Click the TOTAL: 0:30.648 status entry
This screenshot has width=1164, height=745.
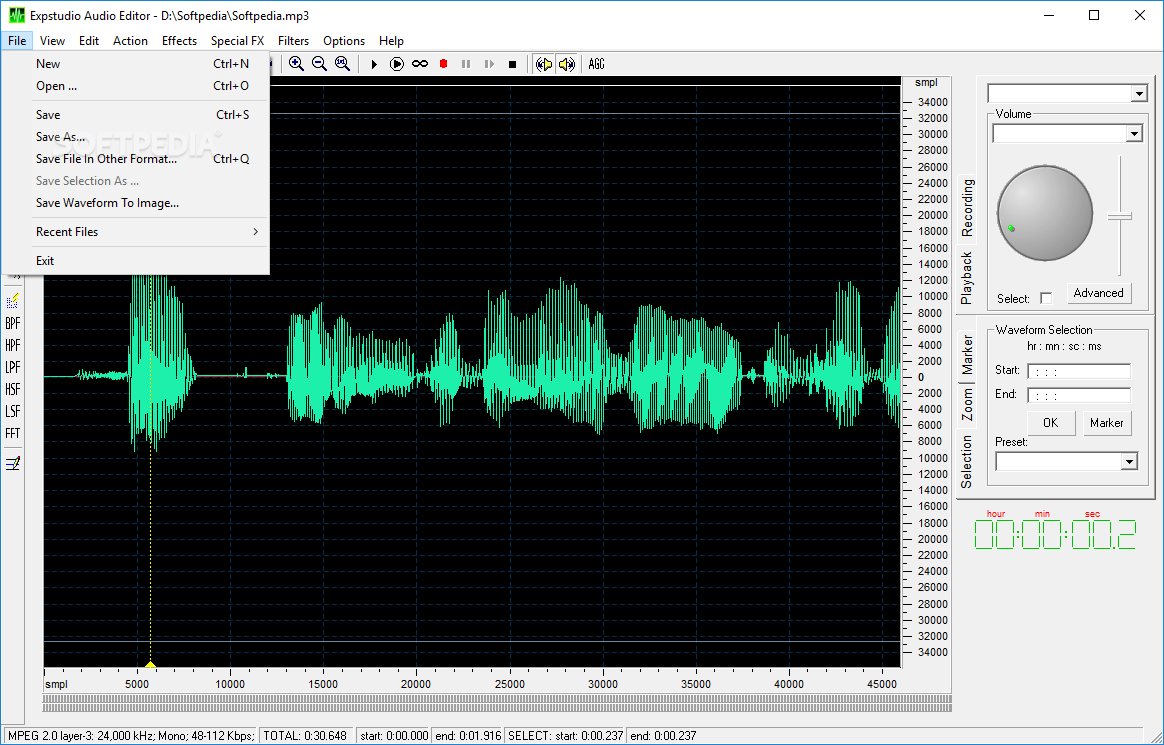[304, 736]
